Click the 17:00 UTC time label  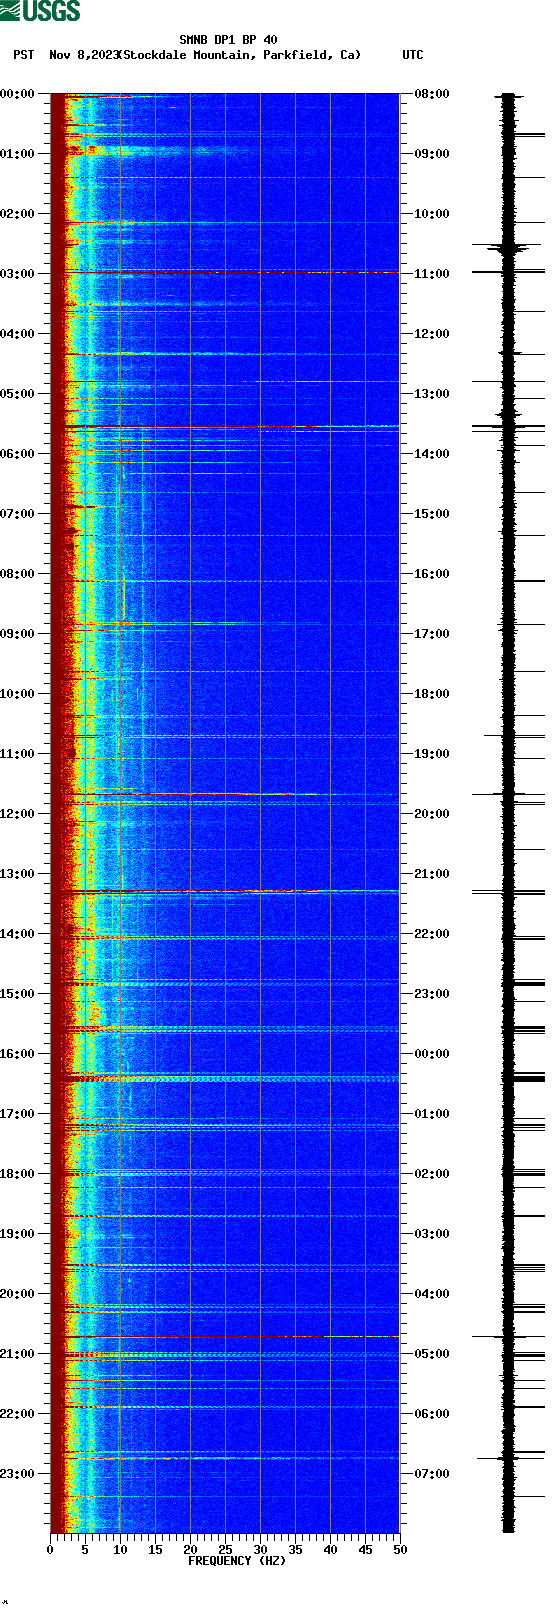pos(431,634)
